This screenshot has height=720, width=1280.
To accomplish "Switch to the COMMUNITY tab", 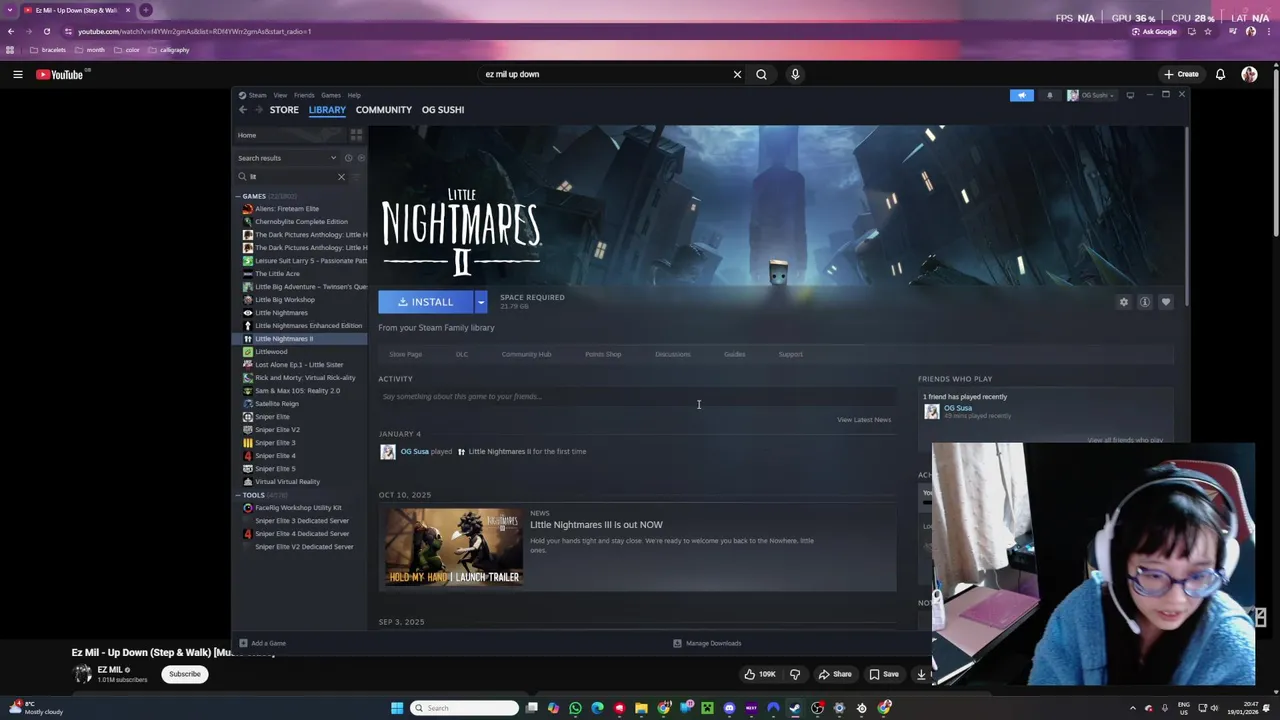I will [384, 110].
